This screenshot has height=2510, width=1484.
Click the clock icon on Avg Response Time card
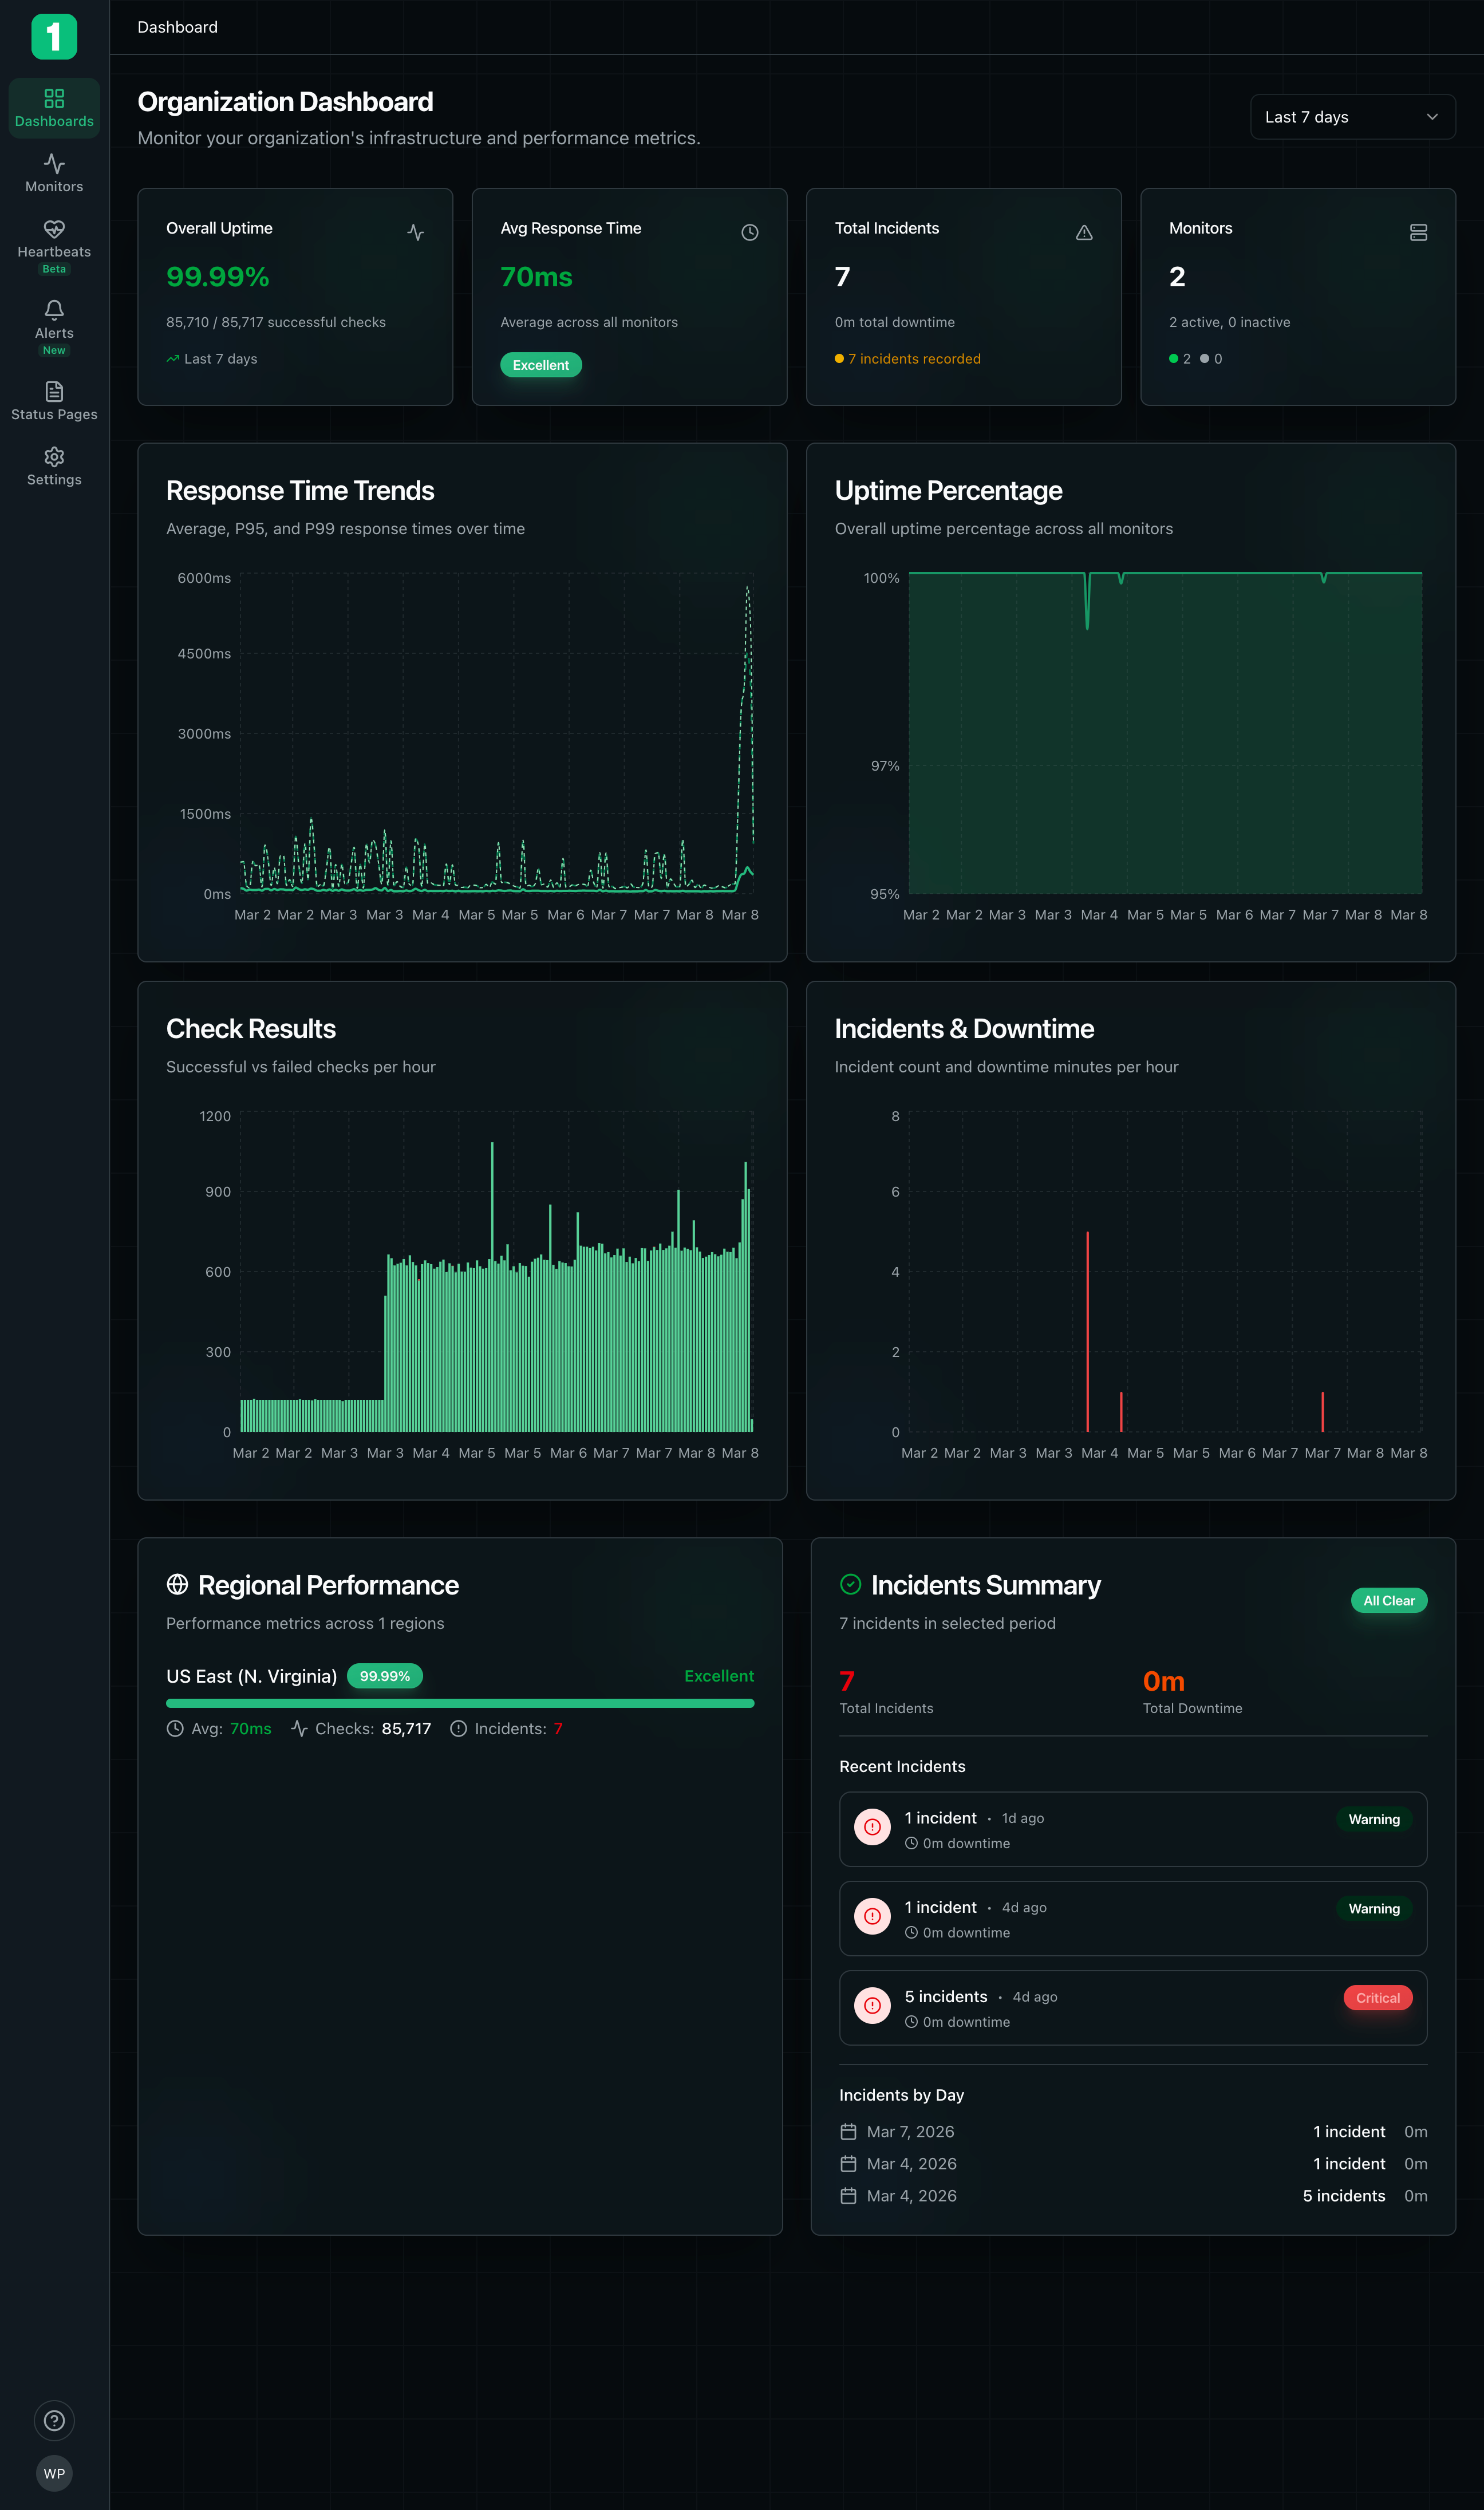pos(751,232)
